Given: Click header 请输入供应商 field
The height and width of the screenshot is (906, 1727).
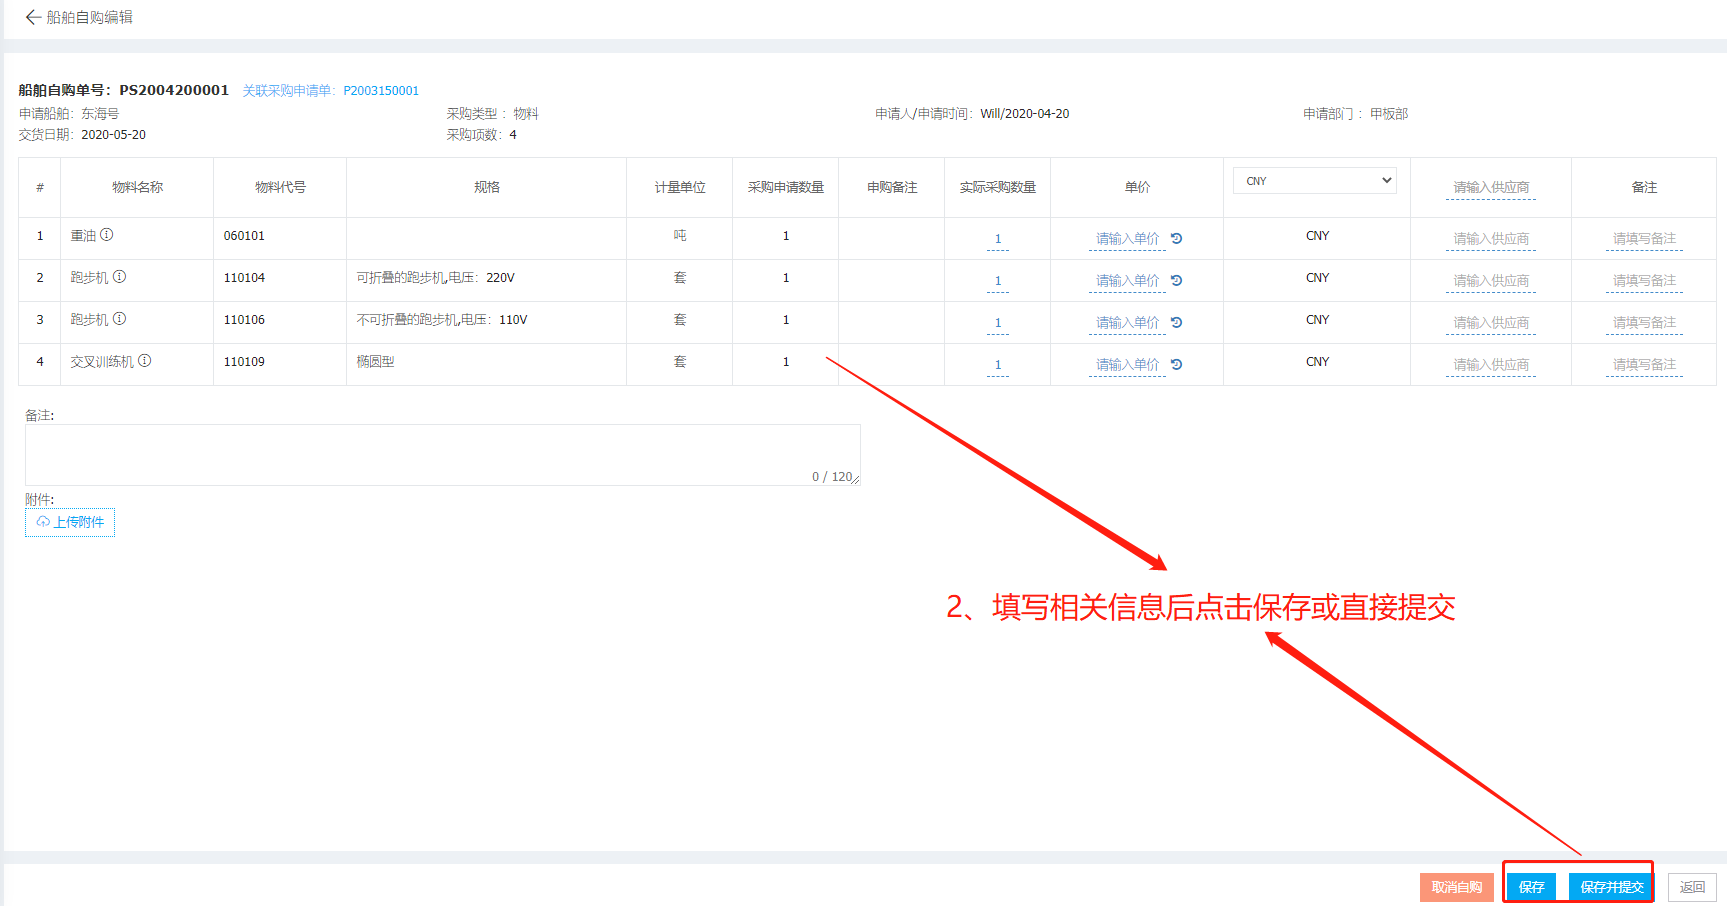Looking at the screenshot, I should tap(1491, 188).
